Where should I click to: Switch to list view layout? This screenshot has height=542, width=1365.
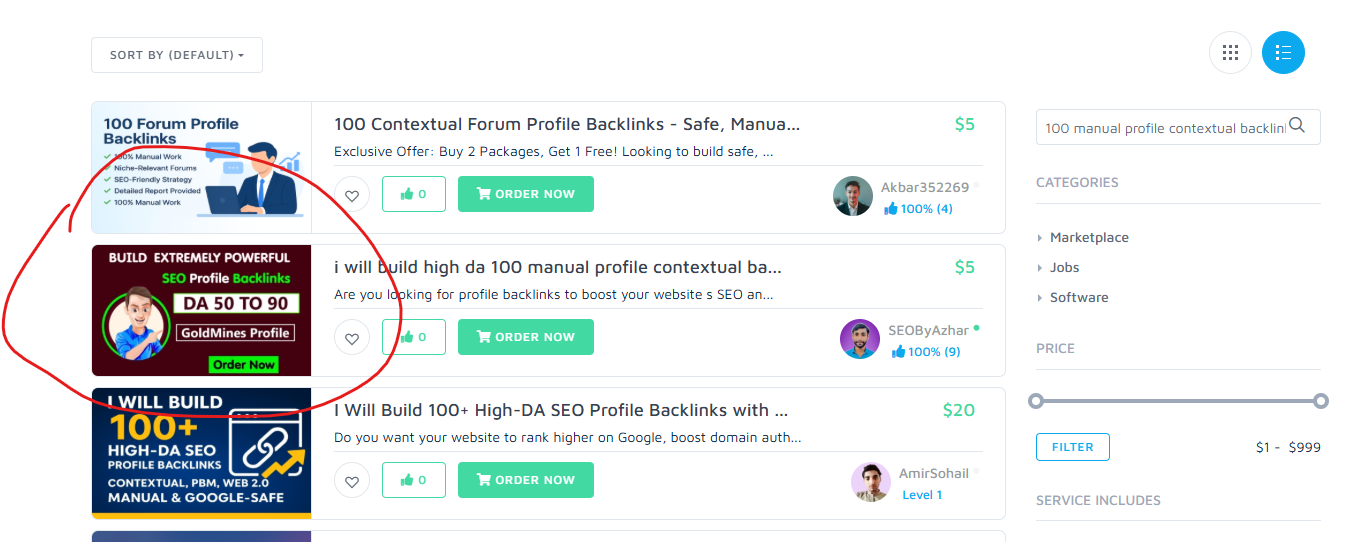(x=1283, y=53)
